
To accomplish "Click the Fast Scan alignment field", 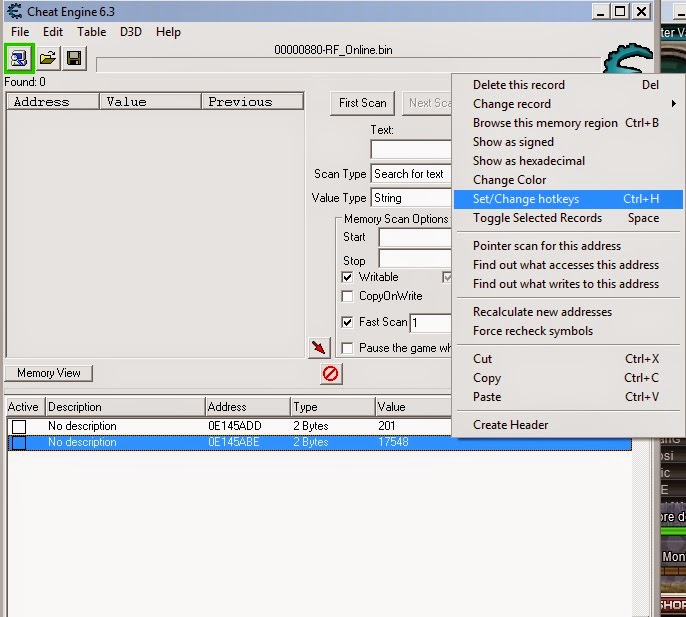I will pyautogui.click(x=430, y=323).
